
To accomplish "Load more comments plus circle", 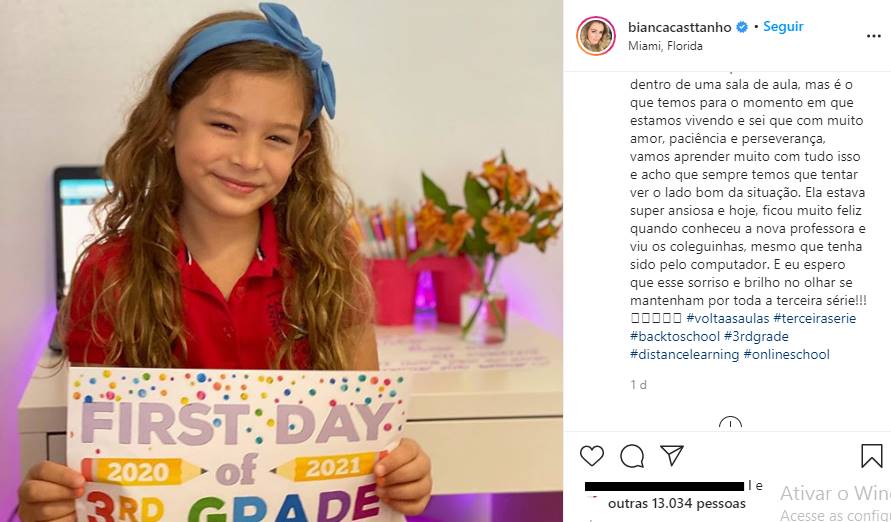I will tap(730, 424).
